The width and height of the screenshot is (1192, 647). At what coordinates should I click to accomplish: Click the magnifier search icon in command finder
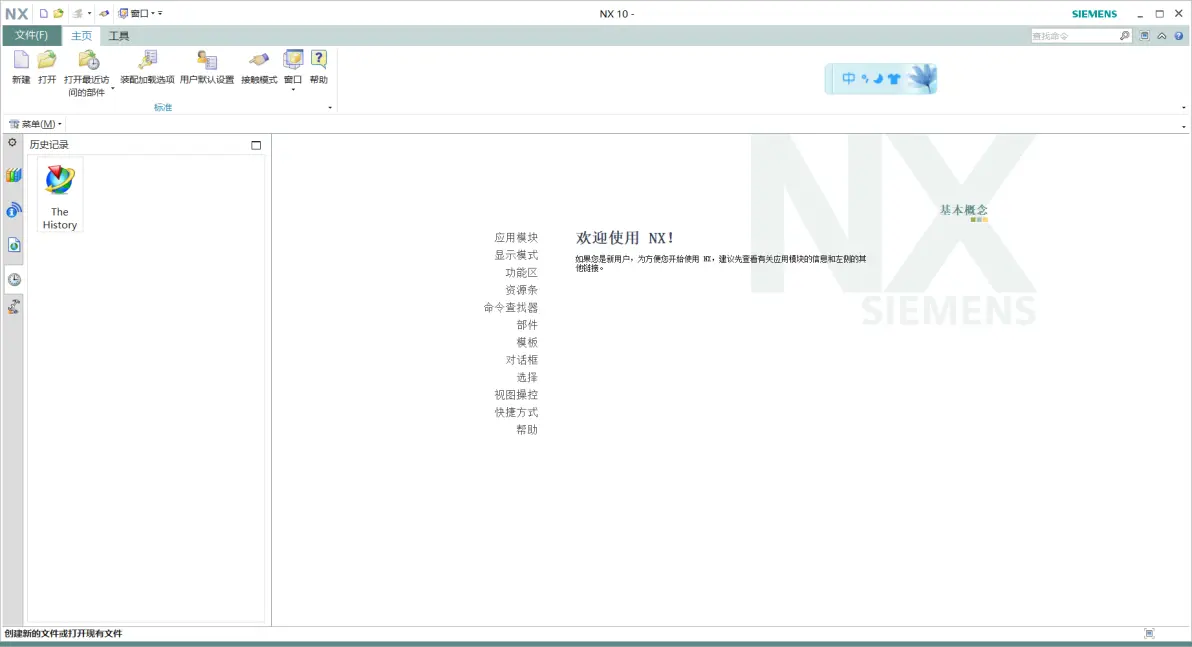(1124, 36)
